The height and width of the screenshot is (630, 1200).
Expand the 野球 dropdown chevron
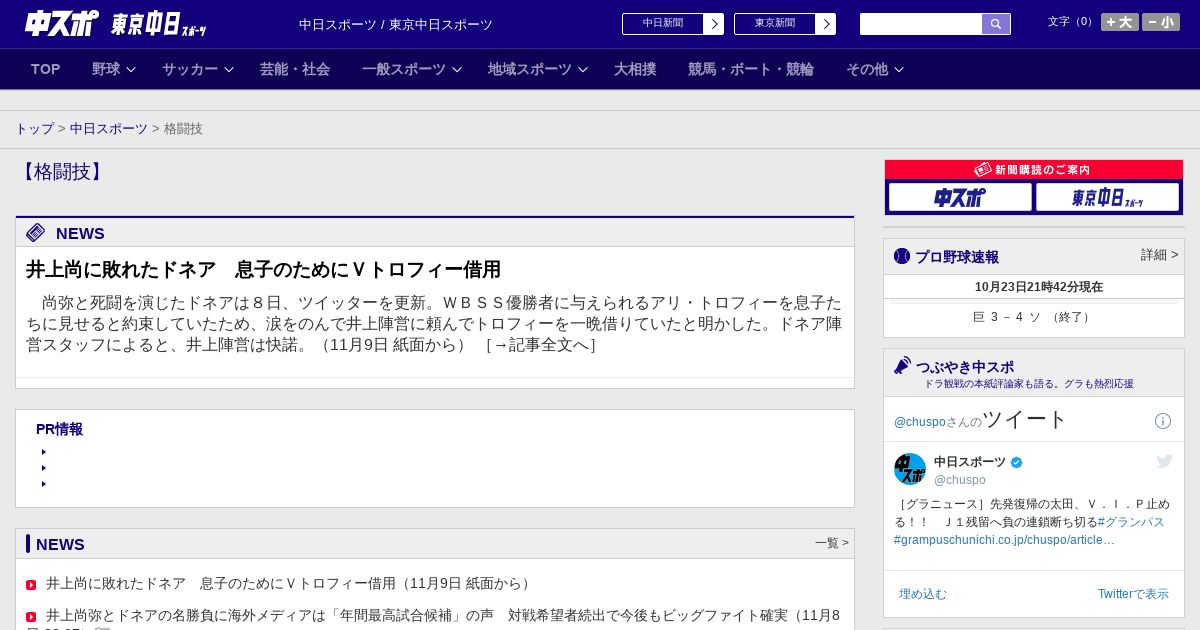click(x=131, y=69)
